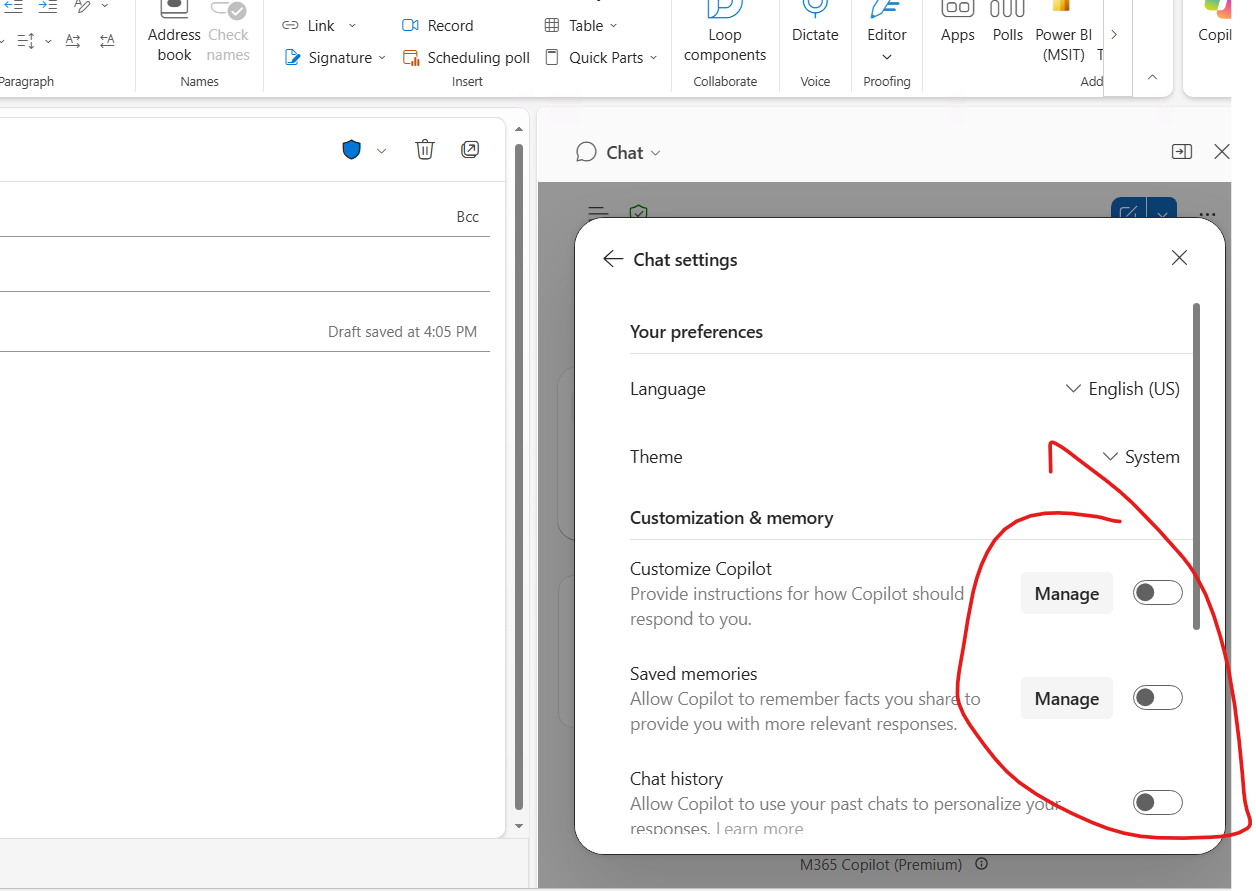
Task: Open the Editor proofing tool
Action: coord(887,22)
